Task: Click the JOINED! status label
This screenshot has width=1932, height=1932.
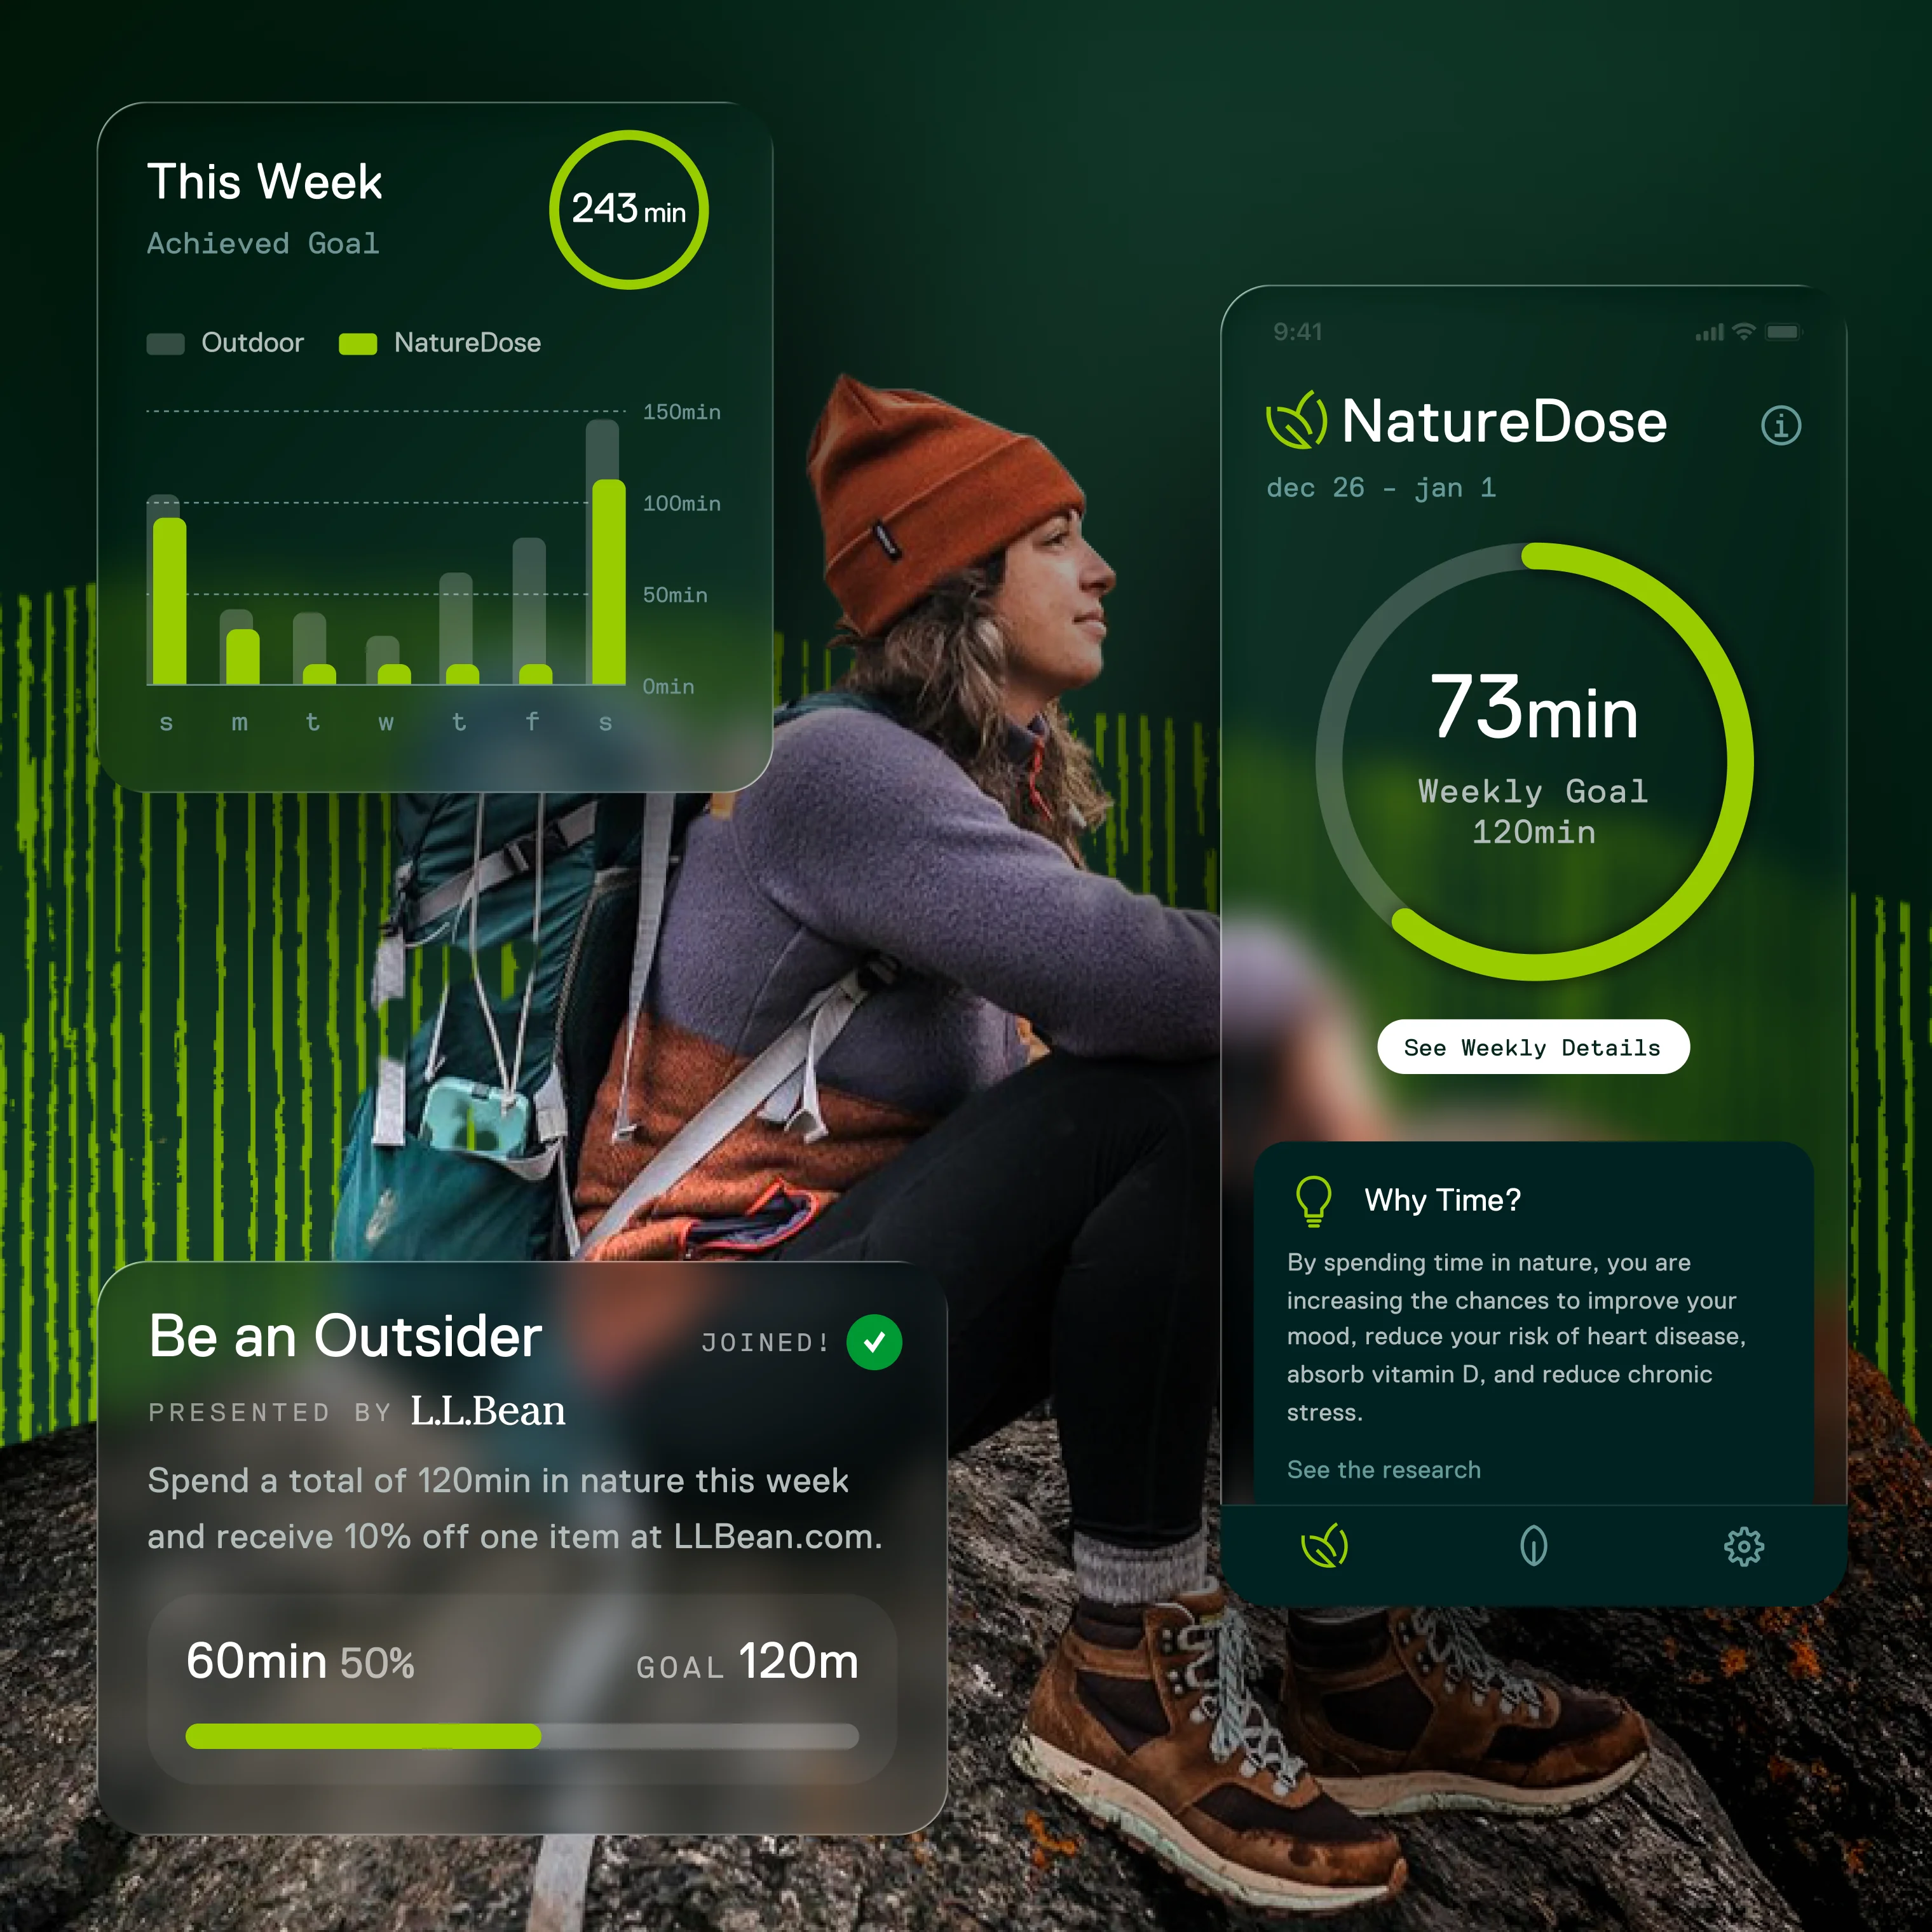Action: 765,1342
